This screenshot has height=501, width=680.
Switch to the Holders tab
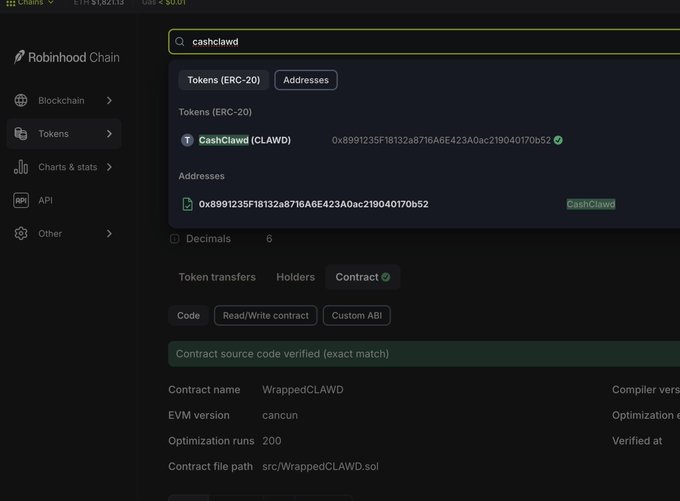click(295, 277)
